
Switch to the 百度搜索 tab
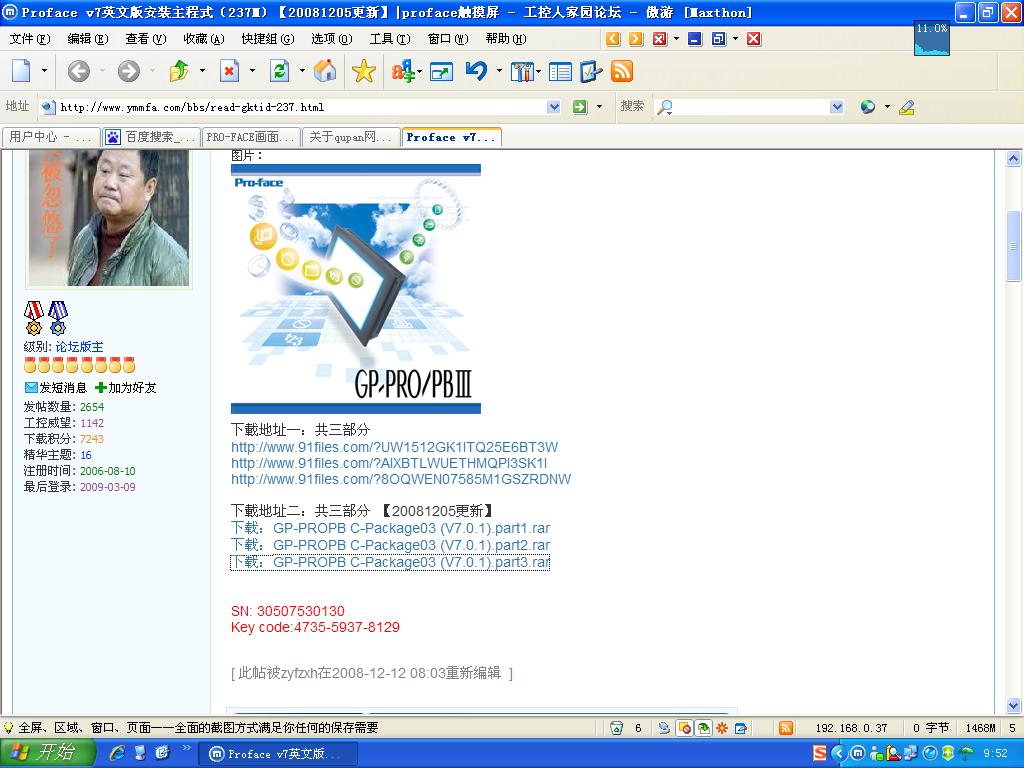[152, 137]
